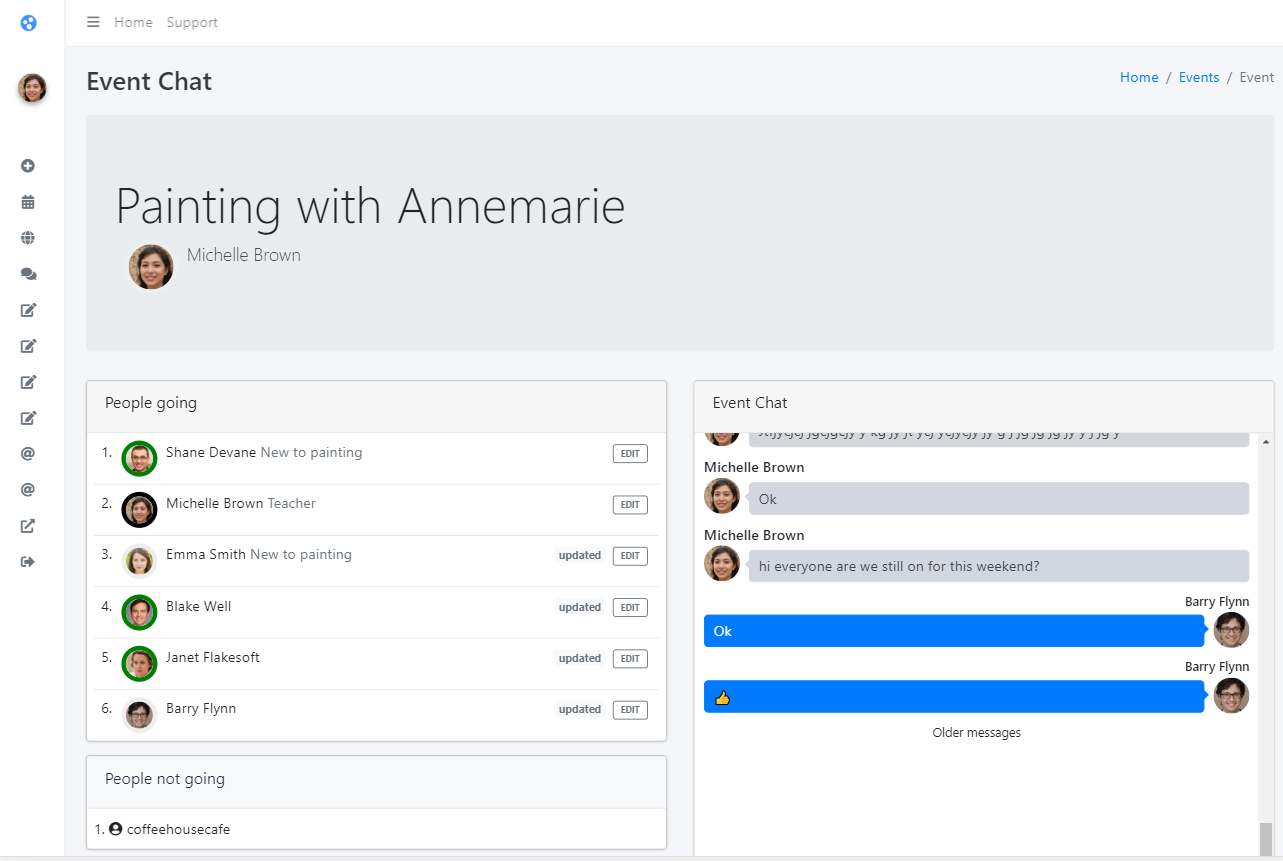Click the Painting with Annemarie title
The width and height of the screenshot is (1283, 861).
click(370, 207)
